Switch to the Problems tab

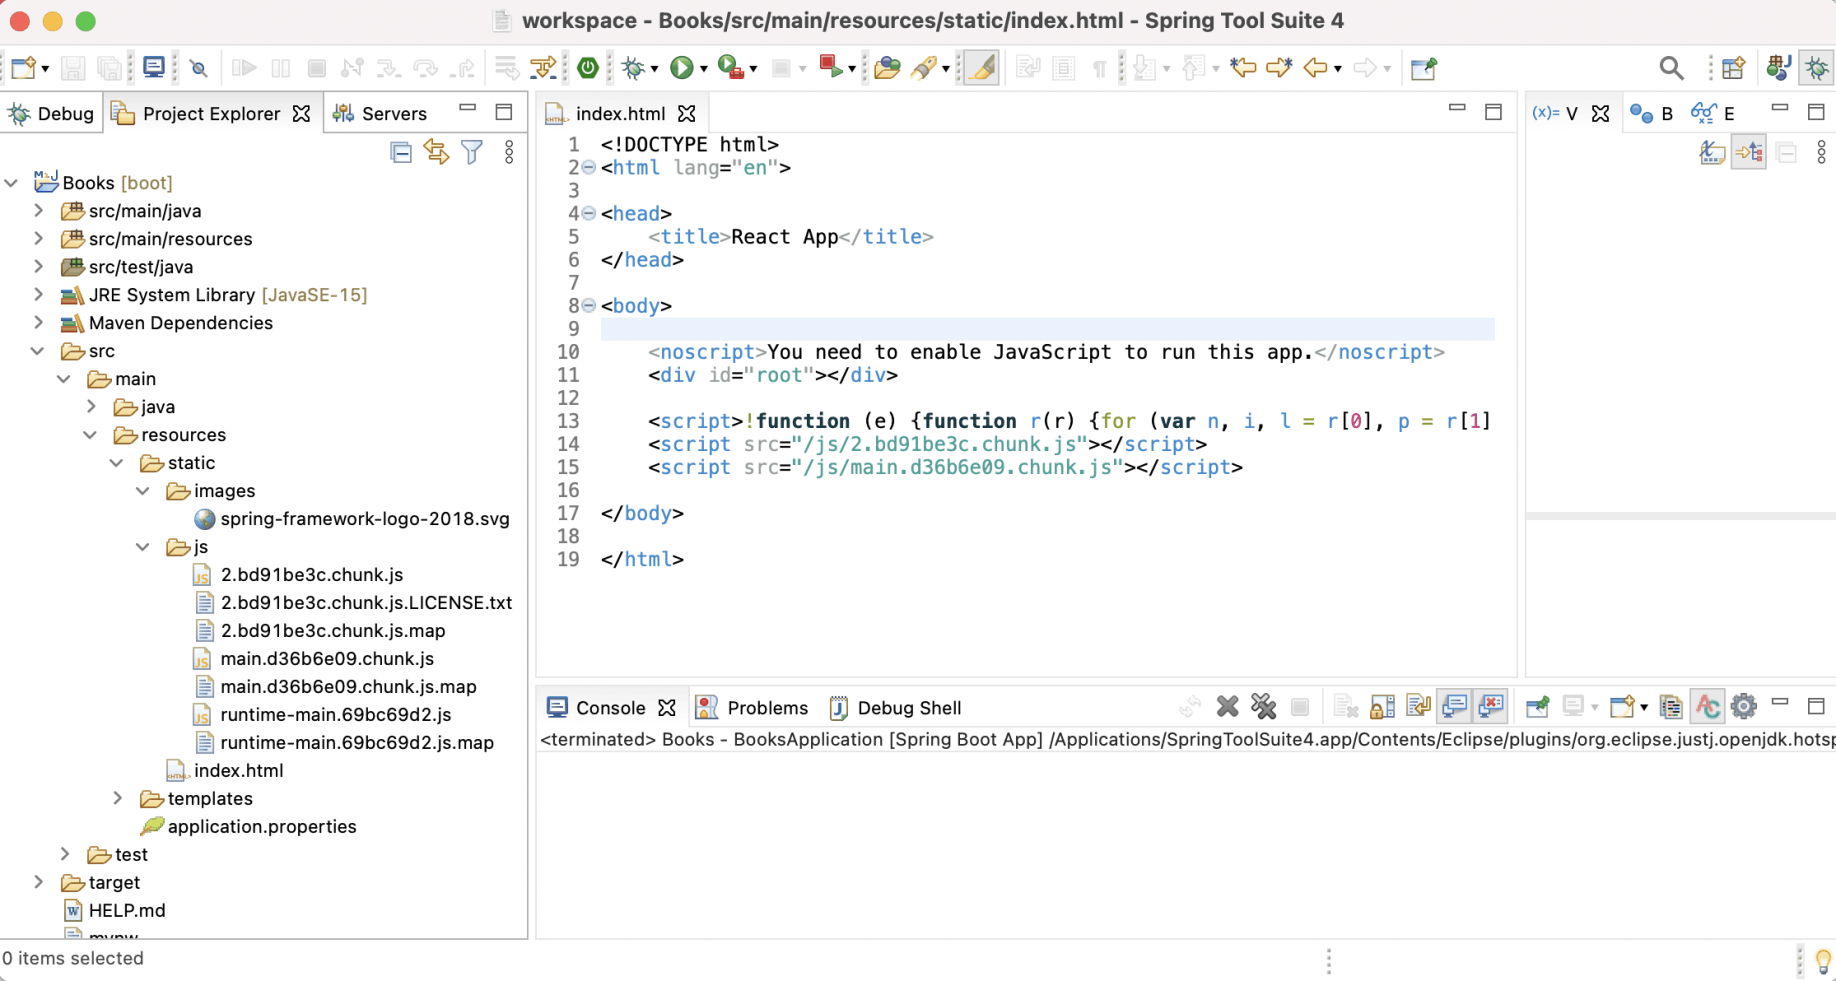click(766, 708)
